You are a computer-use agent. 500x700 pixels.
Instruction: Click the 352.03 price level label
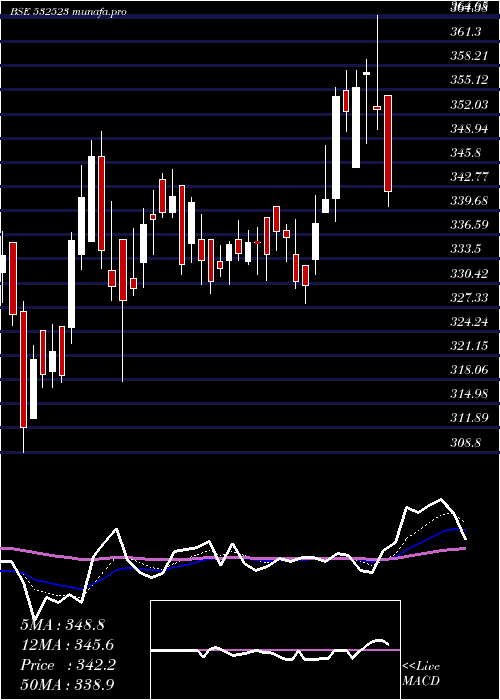click(468, 104)
